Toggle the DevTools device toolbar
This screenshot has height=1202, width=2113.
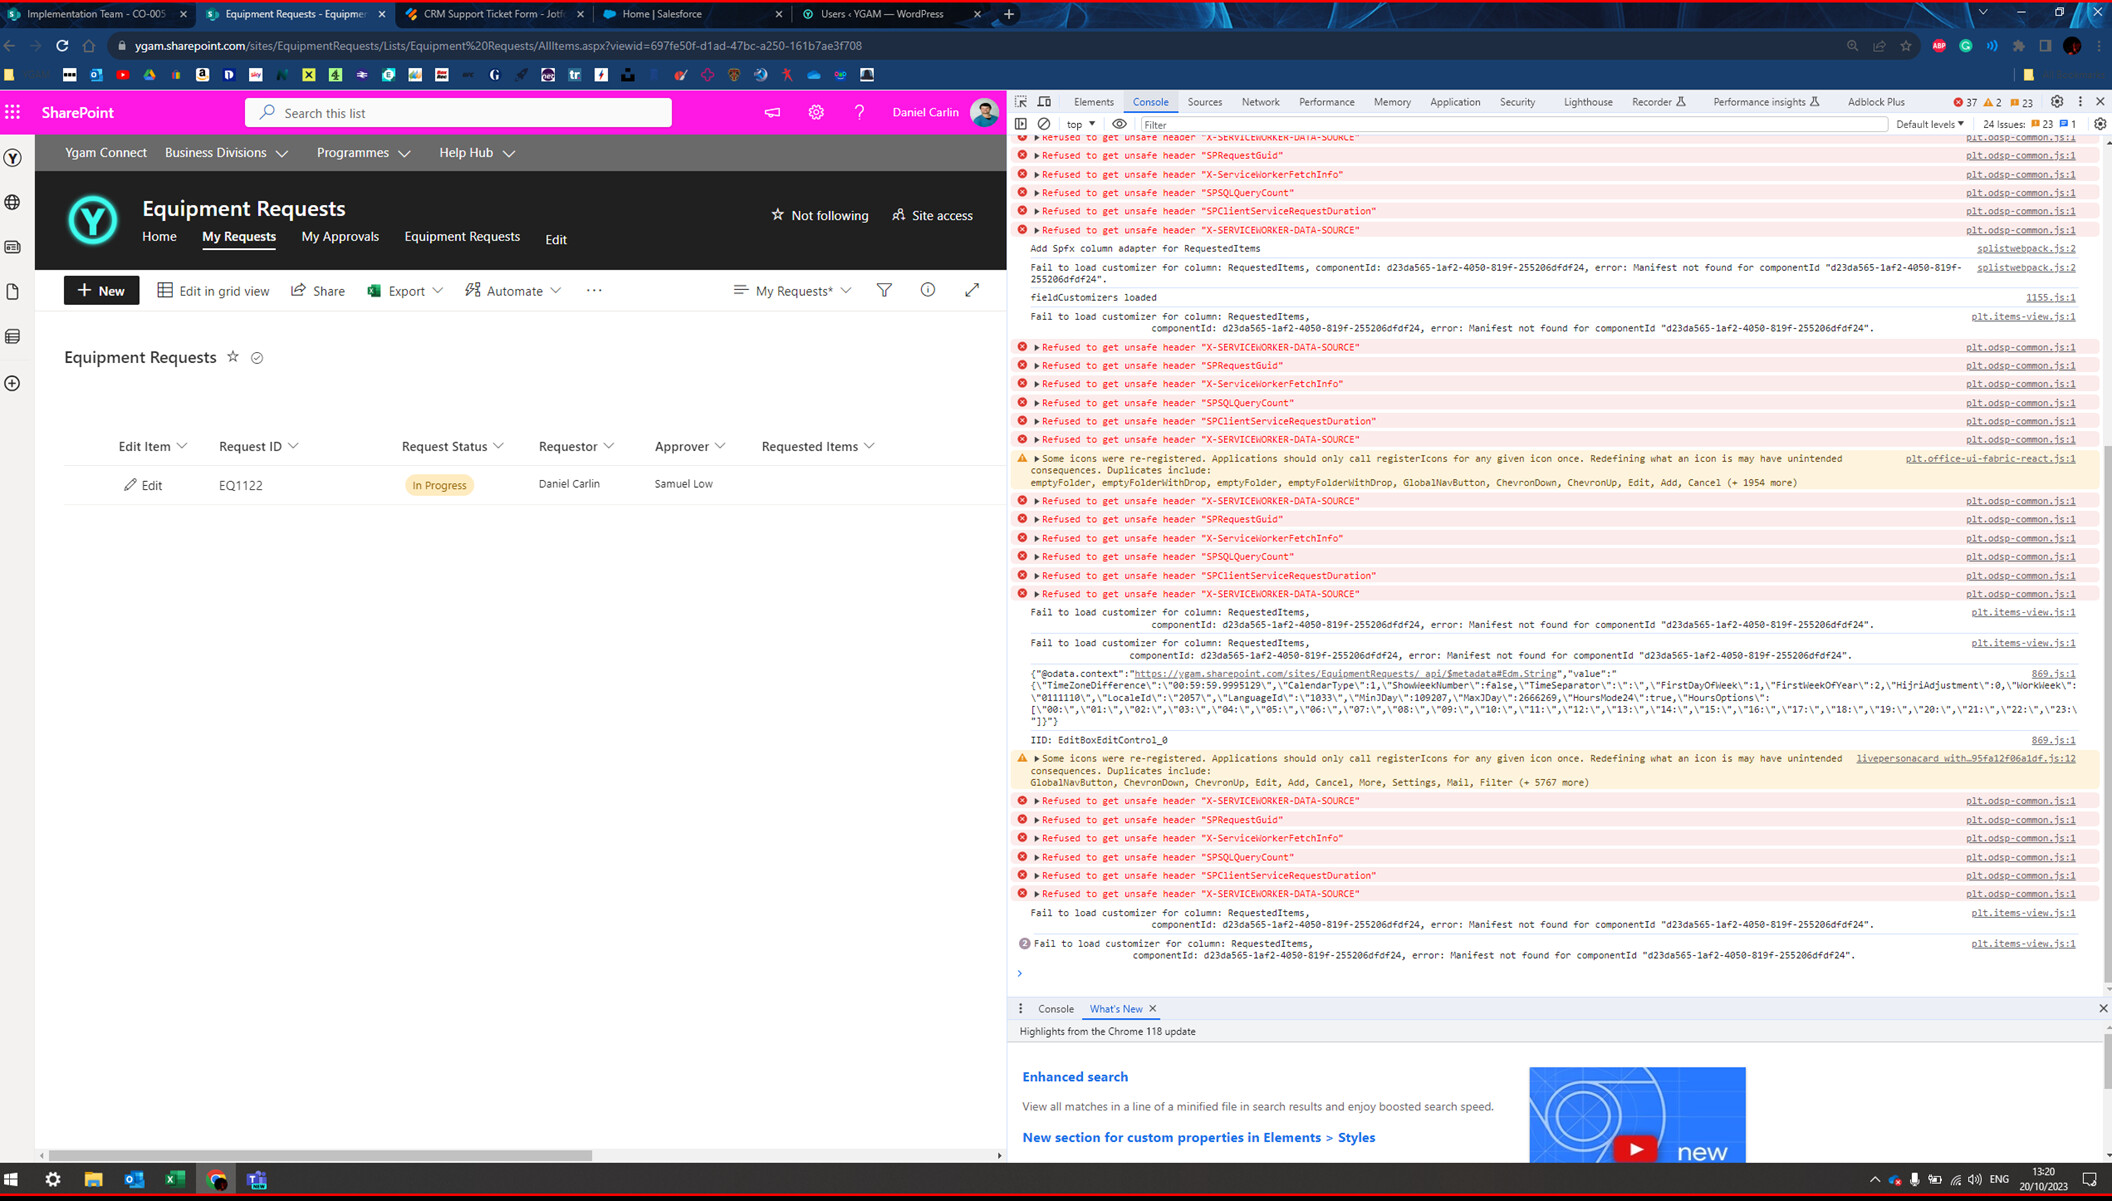1044,101
